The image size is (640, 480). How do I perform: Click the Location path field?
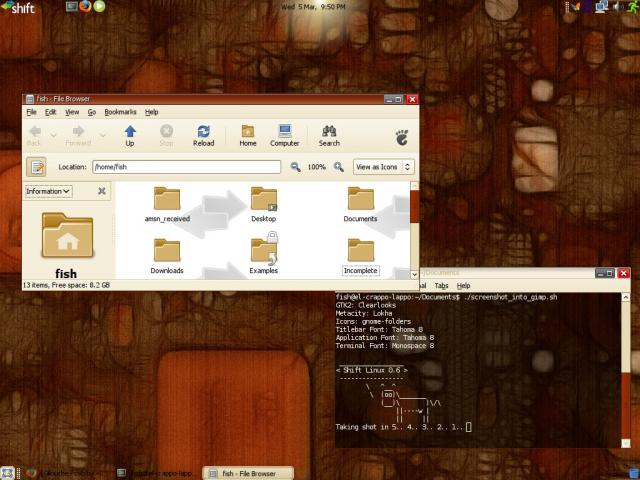(187, 167)
